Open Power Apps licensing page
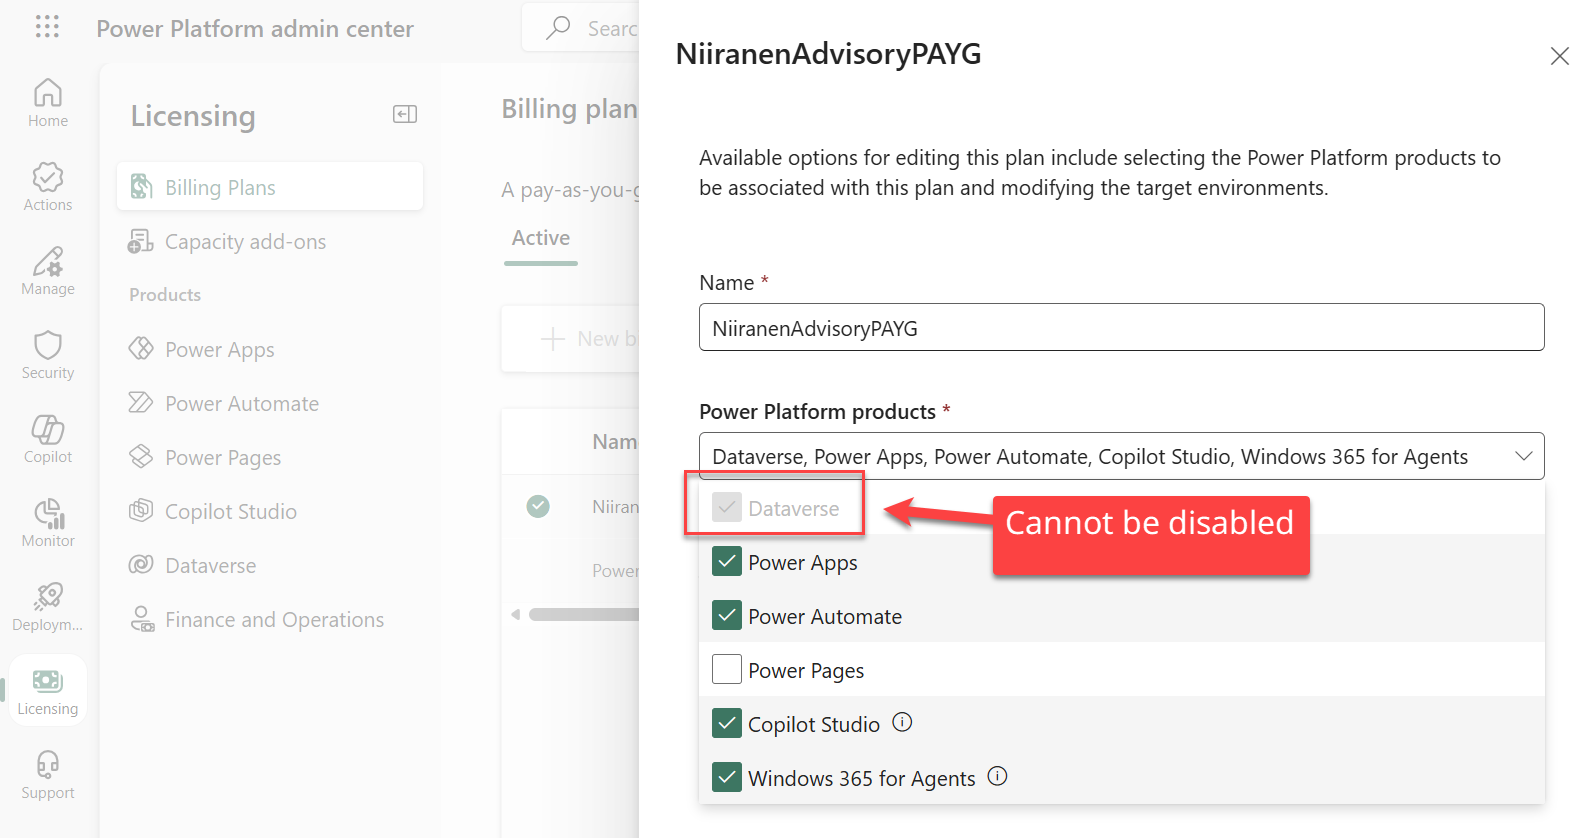This screenshot has height=838, width=1575. click(270, 349)
